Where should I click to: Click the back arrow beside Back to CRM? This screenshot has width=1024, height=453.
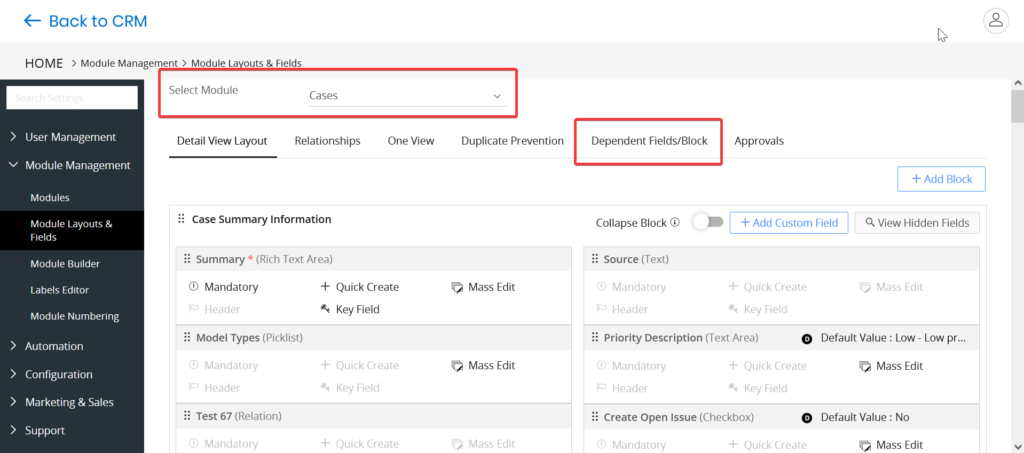(x=32, y=21)
